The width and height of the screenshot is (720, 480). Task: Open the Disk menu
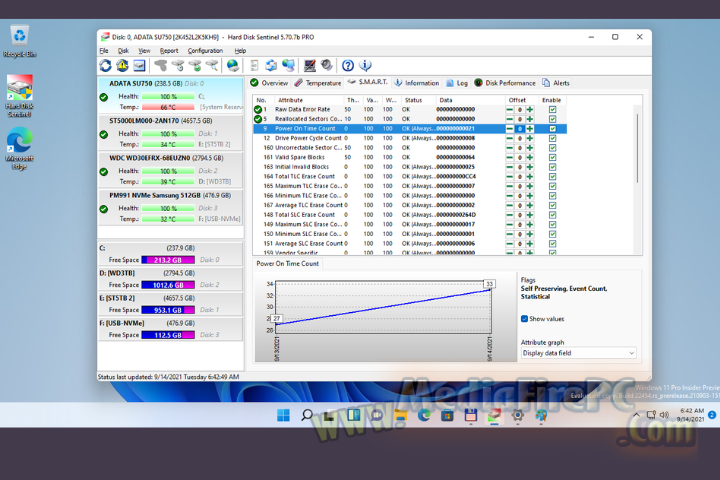coord(123,51)
